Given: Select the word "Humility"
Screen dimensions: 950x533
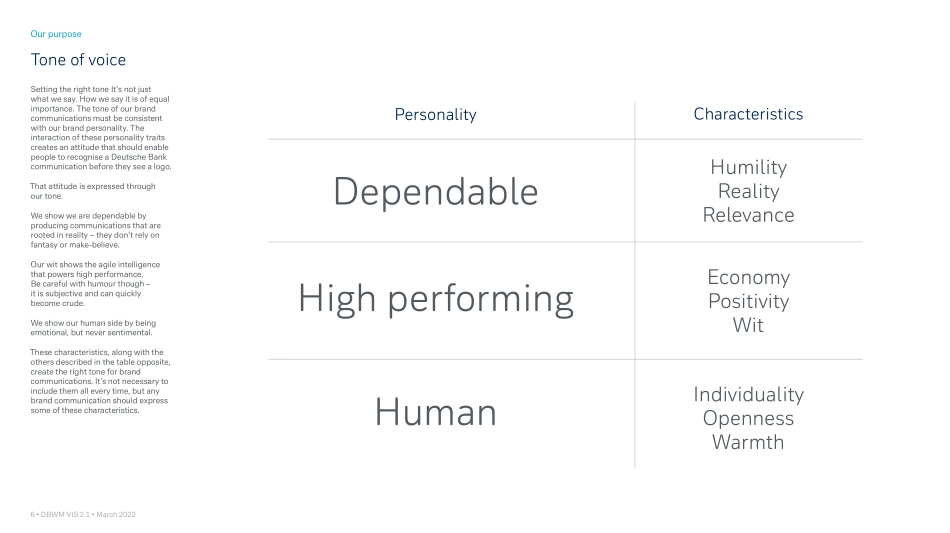Looking at the screenshot, I should pyautogui.click(x=748, y=167).
